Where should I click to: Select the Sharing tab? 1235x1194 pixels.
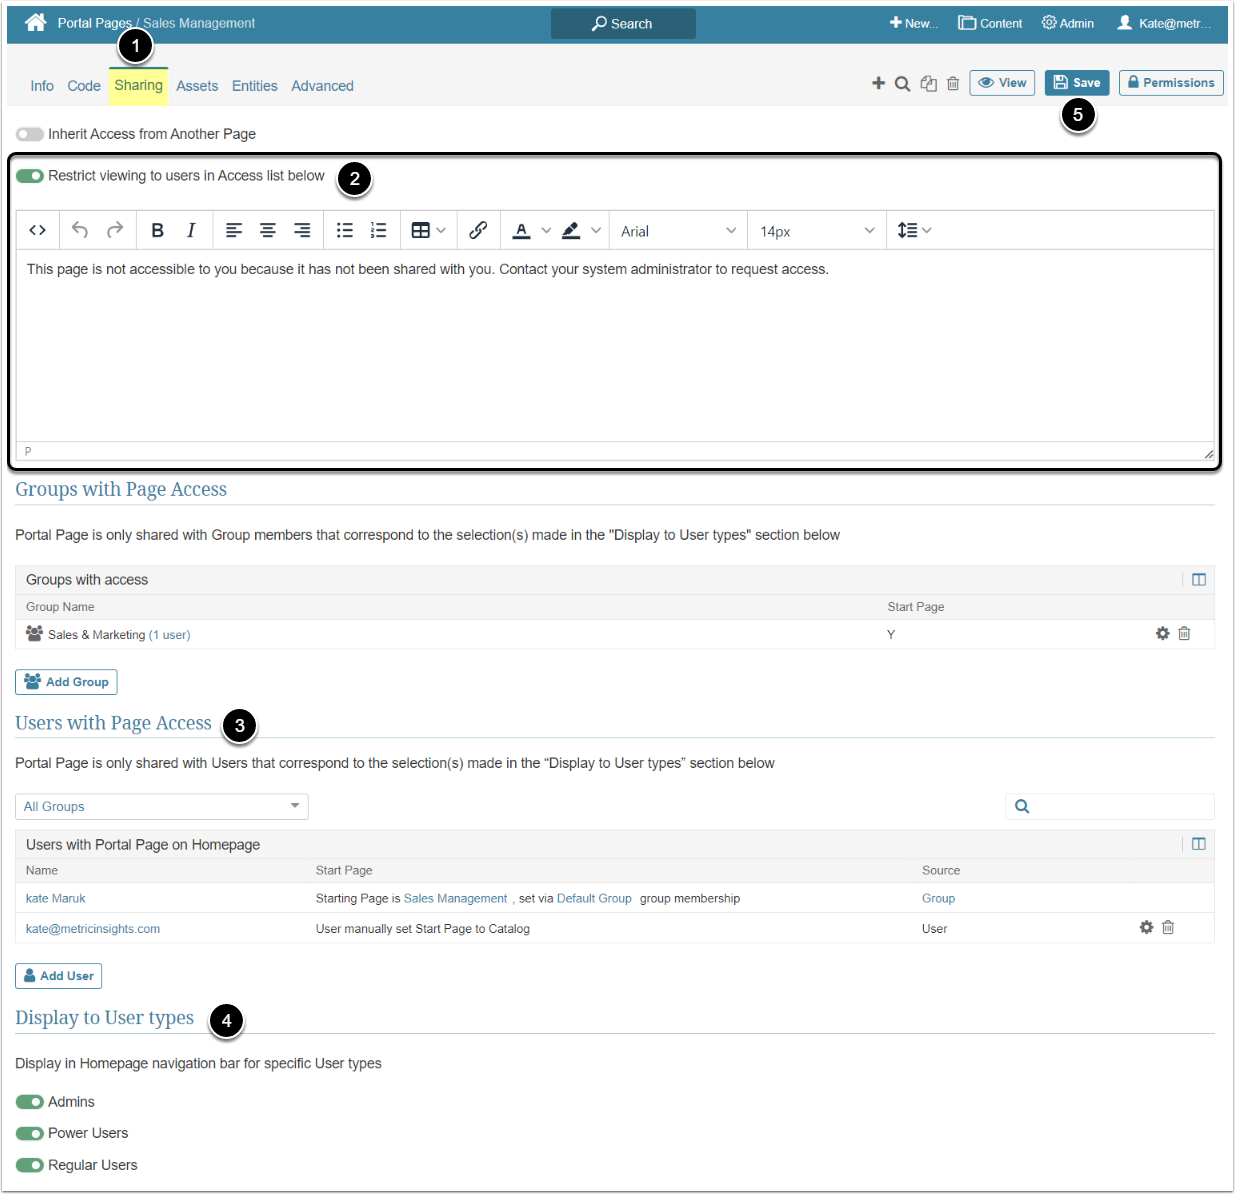pyautogui.click(x=138, y=86)
